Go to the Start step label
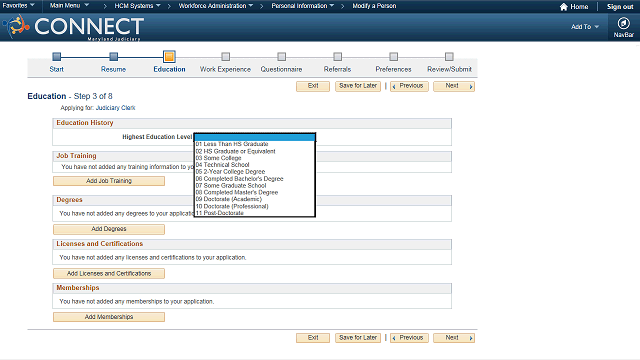 coord(57,69)
